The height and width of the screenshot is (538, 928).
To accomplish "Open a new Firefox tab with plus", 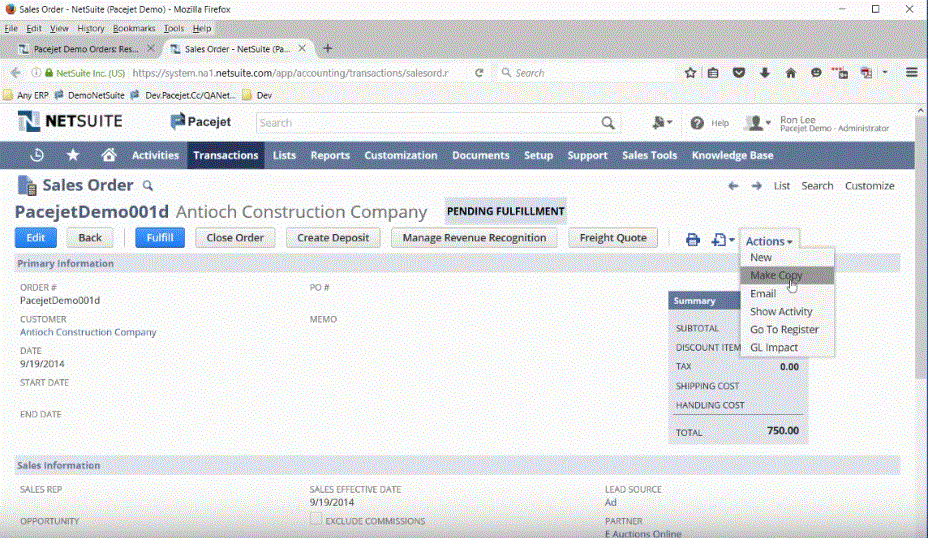I will (x=327, y=49).
